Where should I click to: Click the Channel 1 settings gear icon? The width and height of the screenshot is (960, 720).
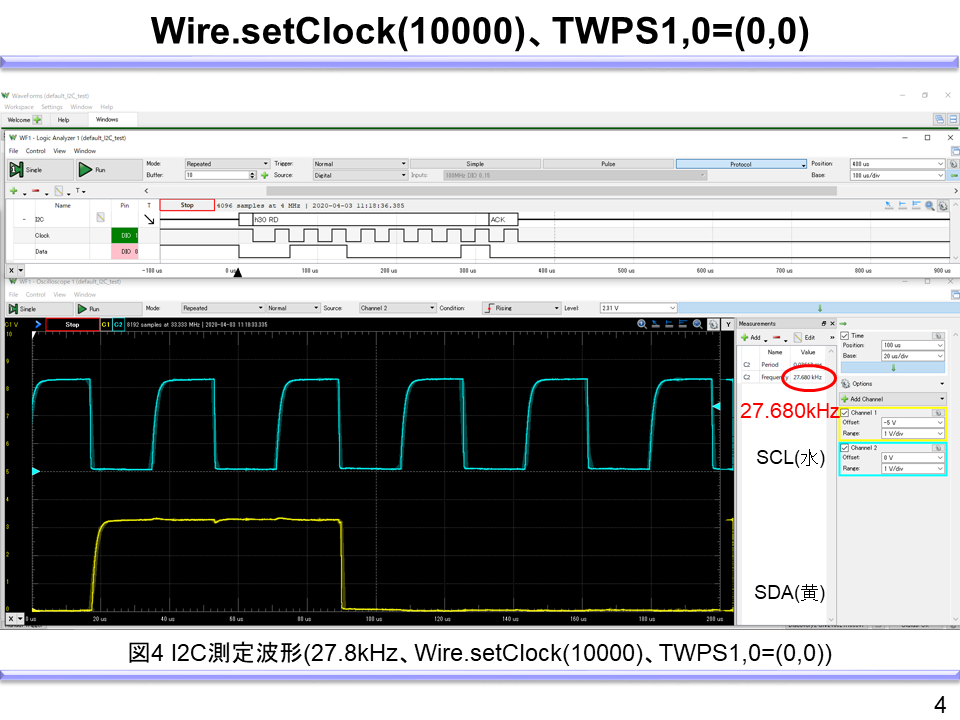pos(937,412)
